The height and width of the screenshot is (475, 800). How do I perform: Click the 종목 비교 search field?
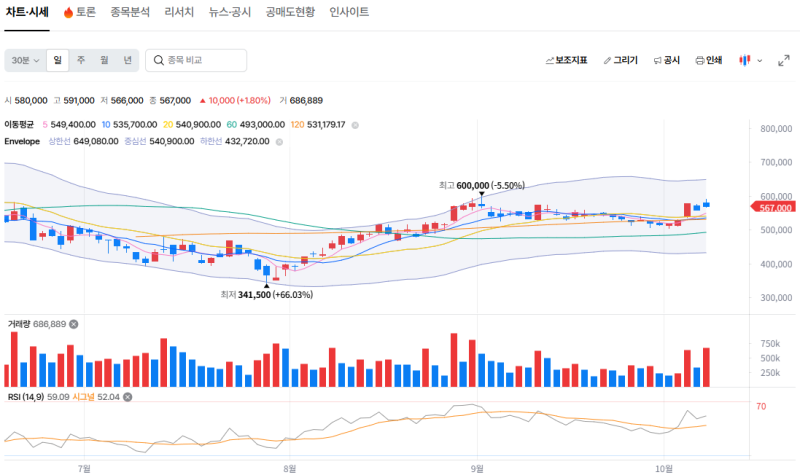click(196, 60)
